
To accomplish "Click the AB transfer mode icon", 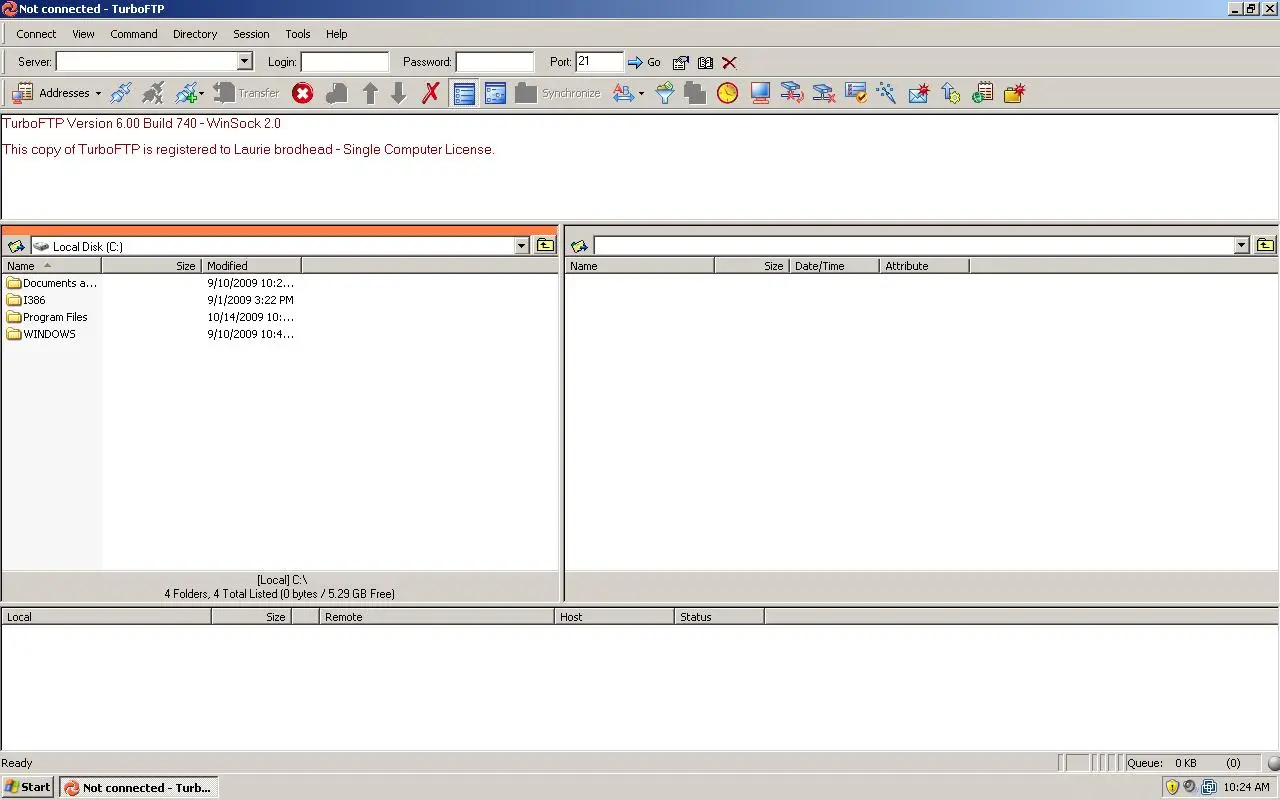I will click(x=623, y=93).
